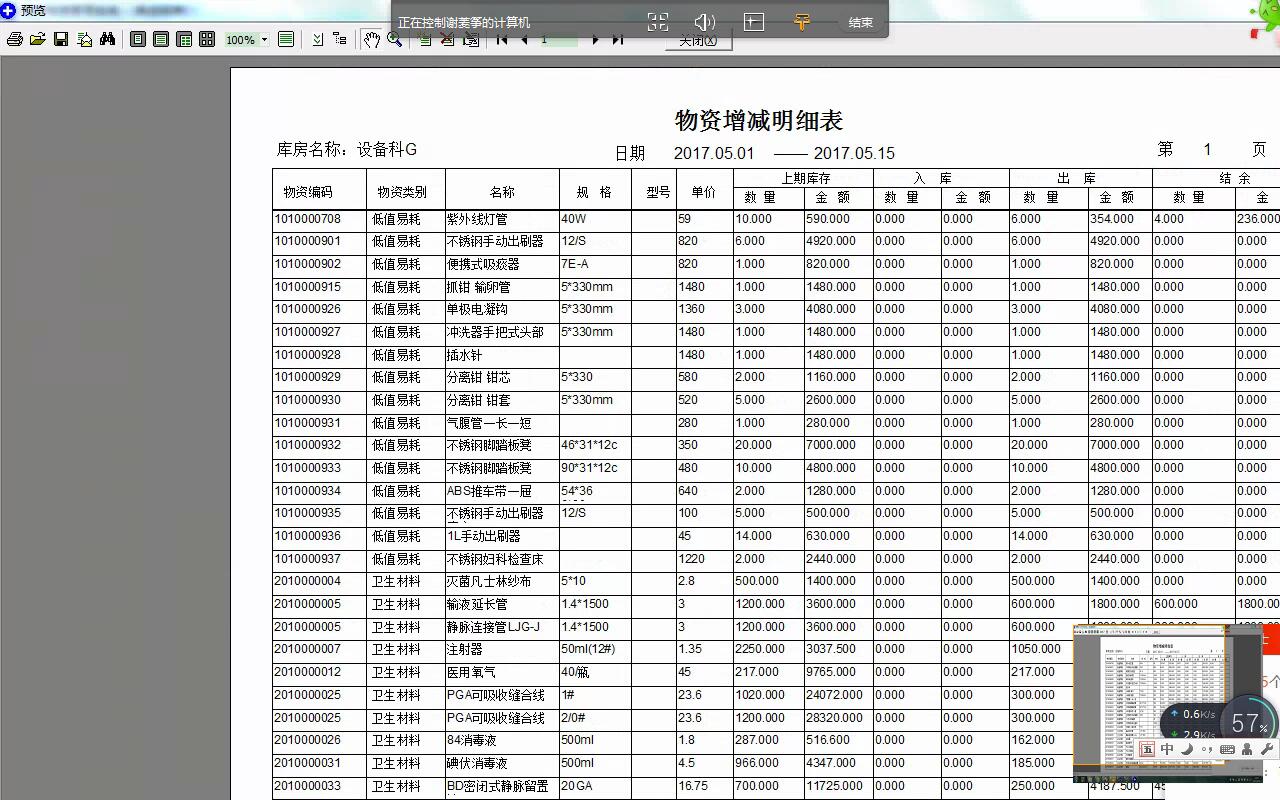Click 结束 to end remote control
Image resolution: width=1280 pixels, height=800 pixels.
click(x=860, y=22)
